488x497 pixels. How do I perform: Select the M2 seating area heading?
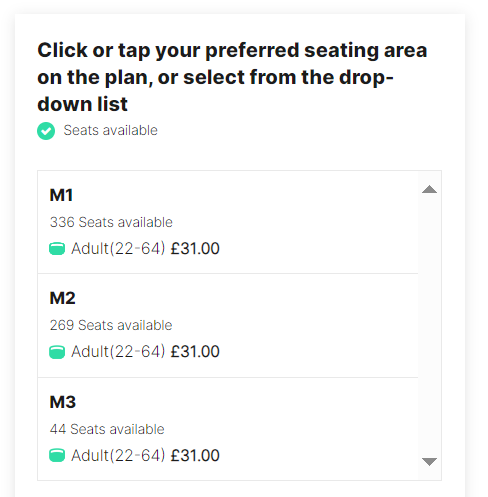click(63, 298)
